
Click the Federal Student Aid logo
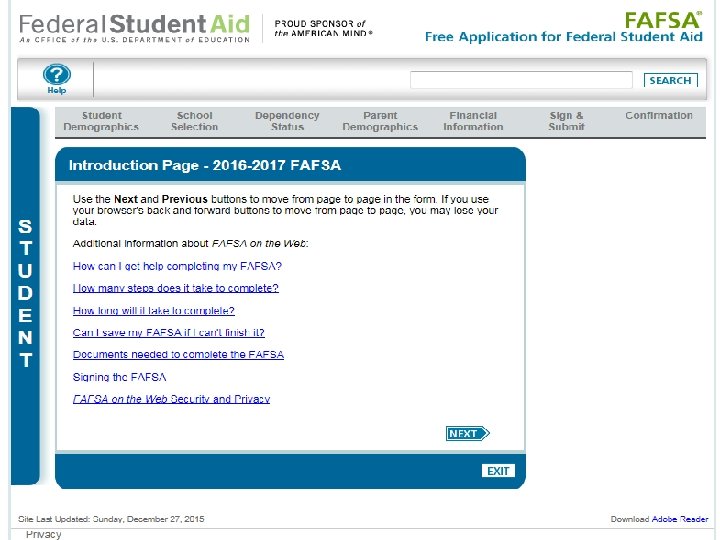click(x=134, y=28)
